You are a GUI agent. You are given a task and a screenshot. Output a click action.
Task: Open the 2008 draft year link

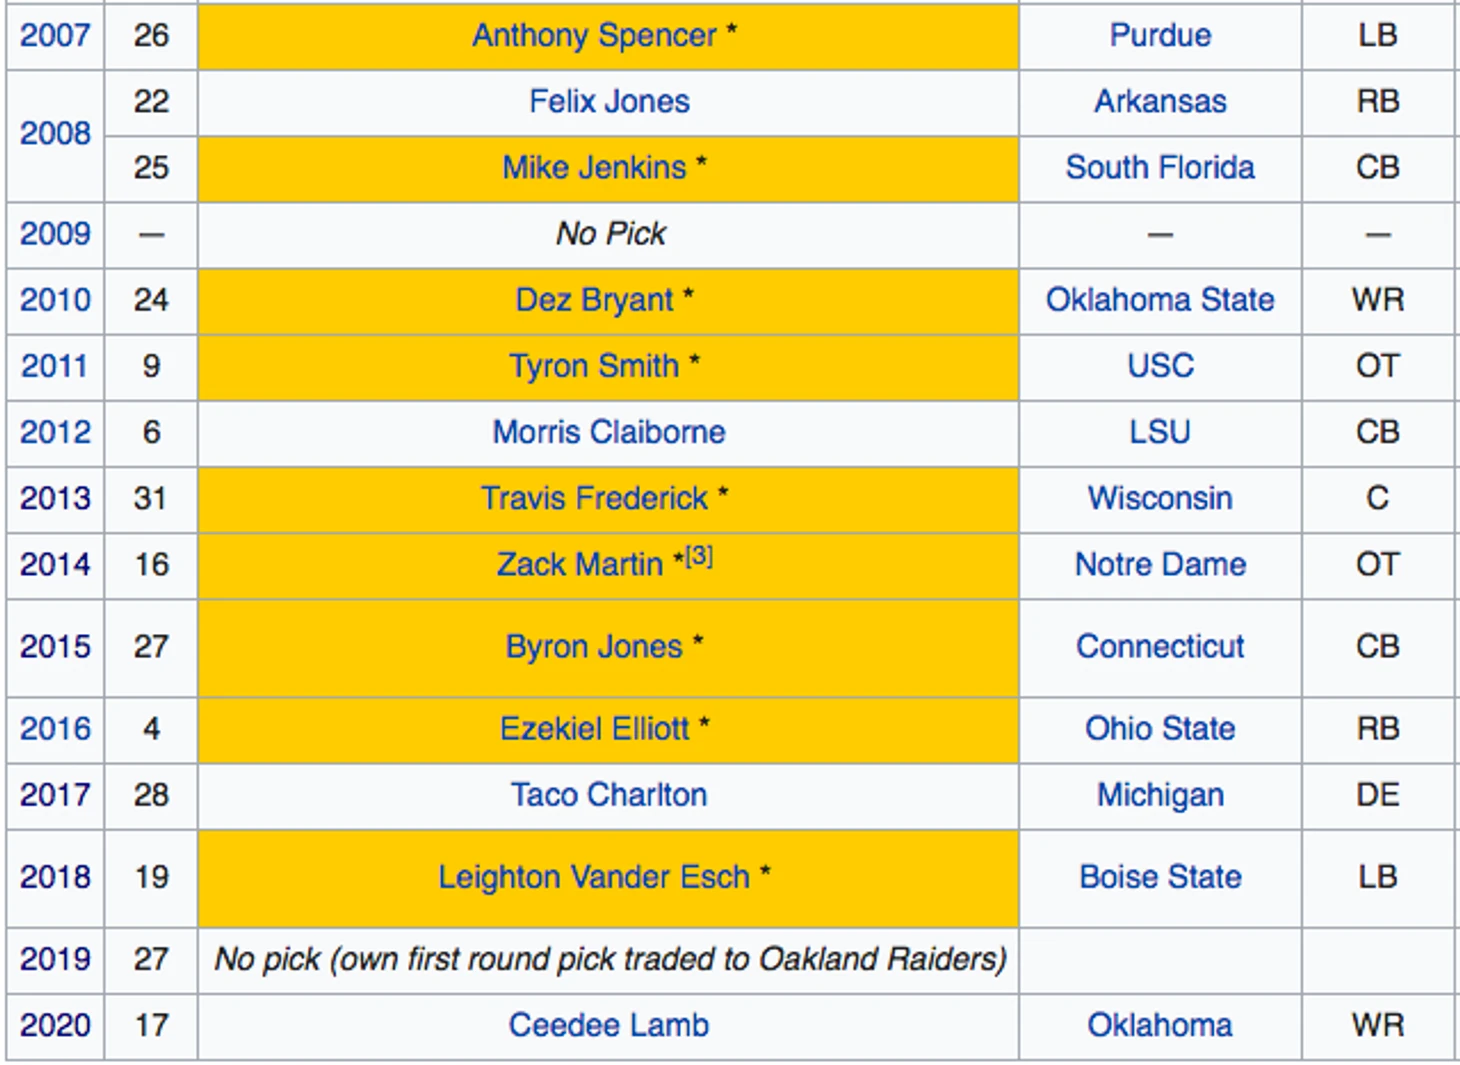point(55,134)
